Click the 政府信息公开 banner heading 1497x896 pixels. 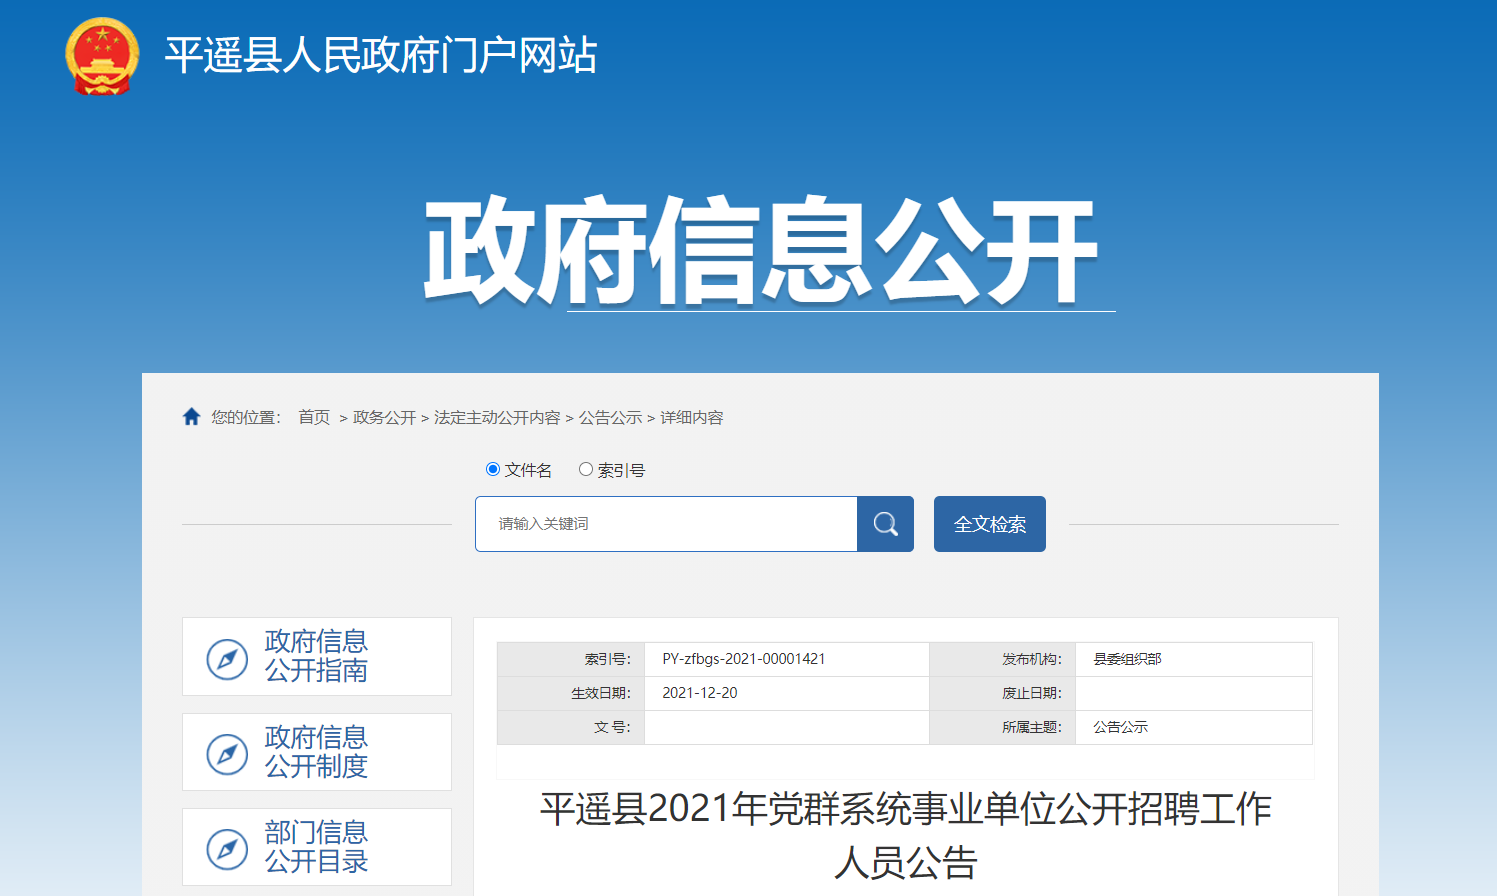[761, 250]
